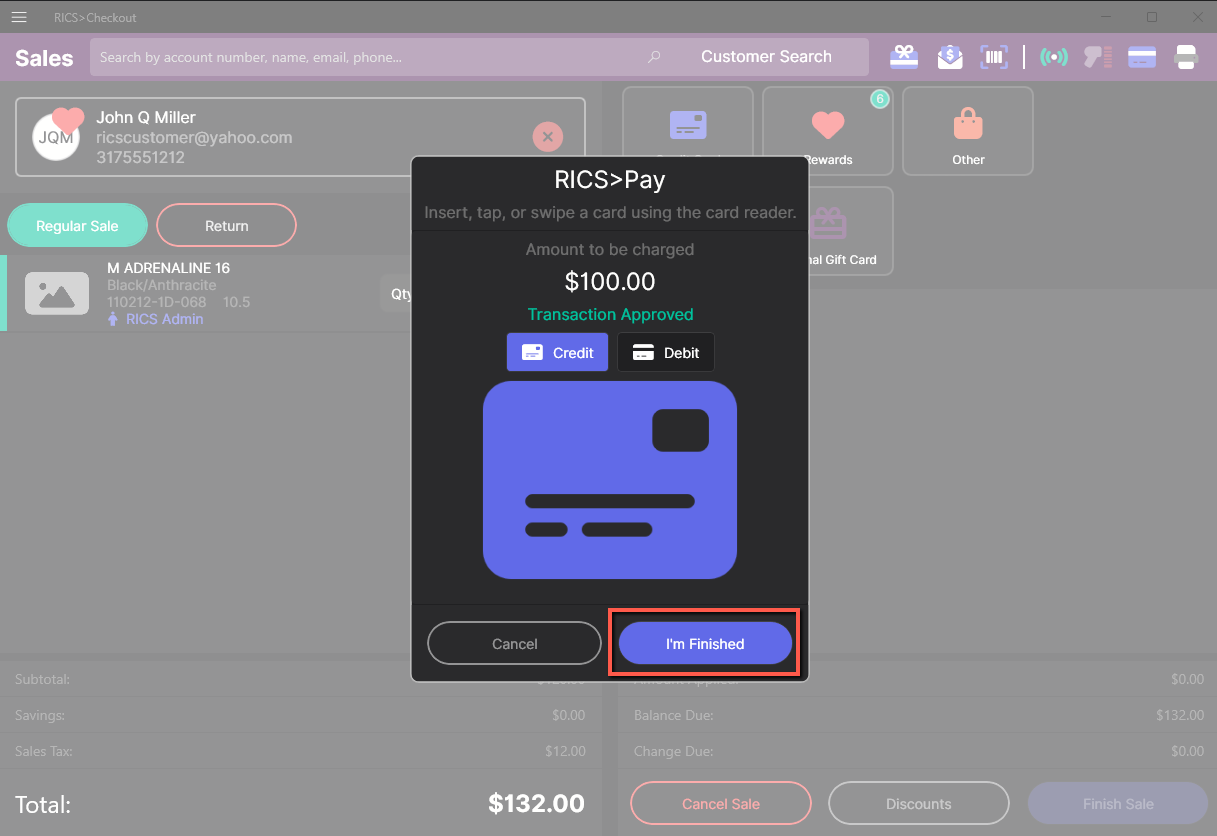Click the RICS>Pay dialog title

610,180
